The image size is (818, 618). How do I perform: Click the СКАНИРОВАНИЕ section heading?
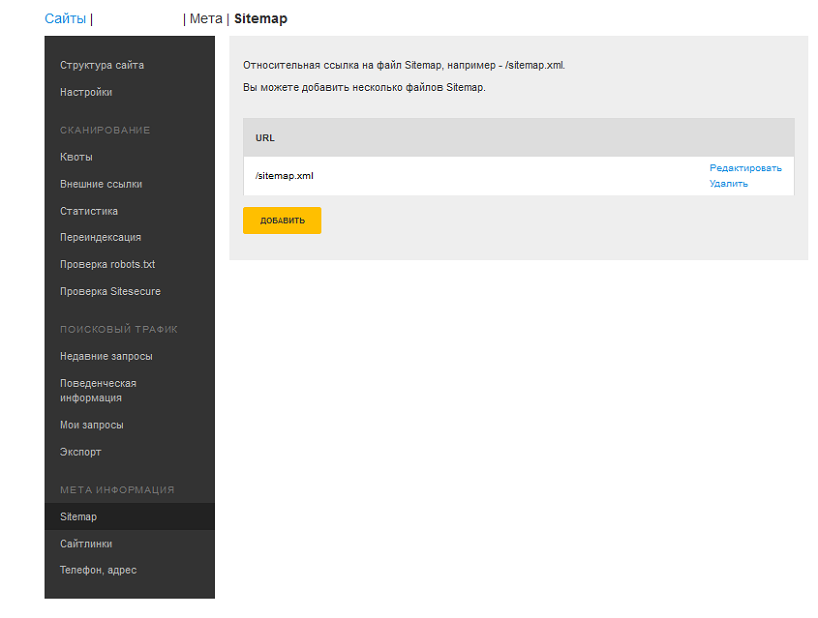pos(105,130)
